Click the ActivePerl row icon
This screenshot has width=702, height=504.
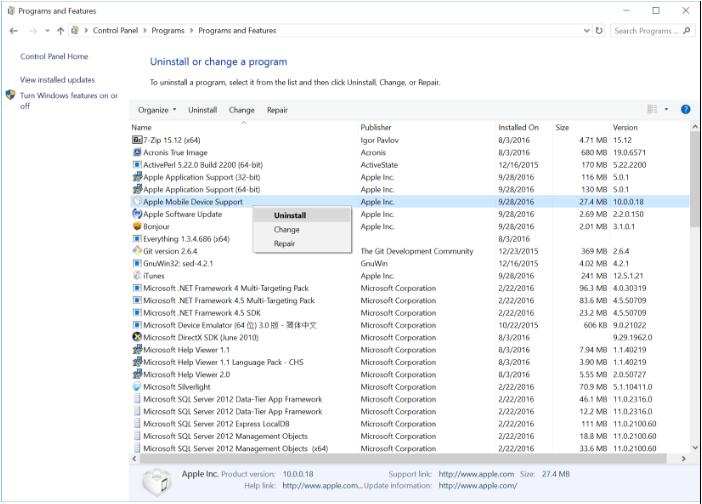(137, 165)
